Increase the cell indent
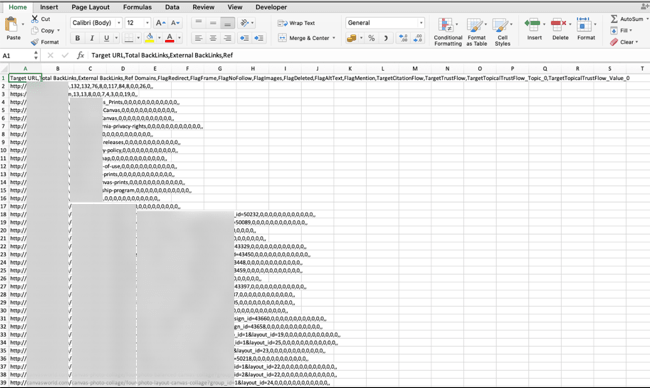650x388 pixels. tap(259, 38)
